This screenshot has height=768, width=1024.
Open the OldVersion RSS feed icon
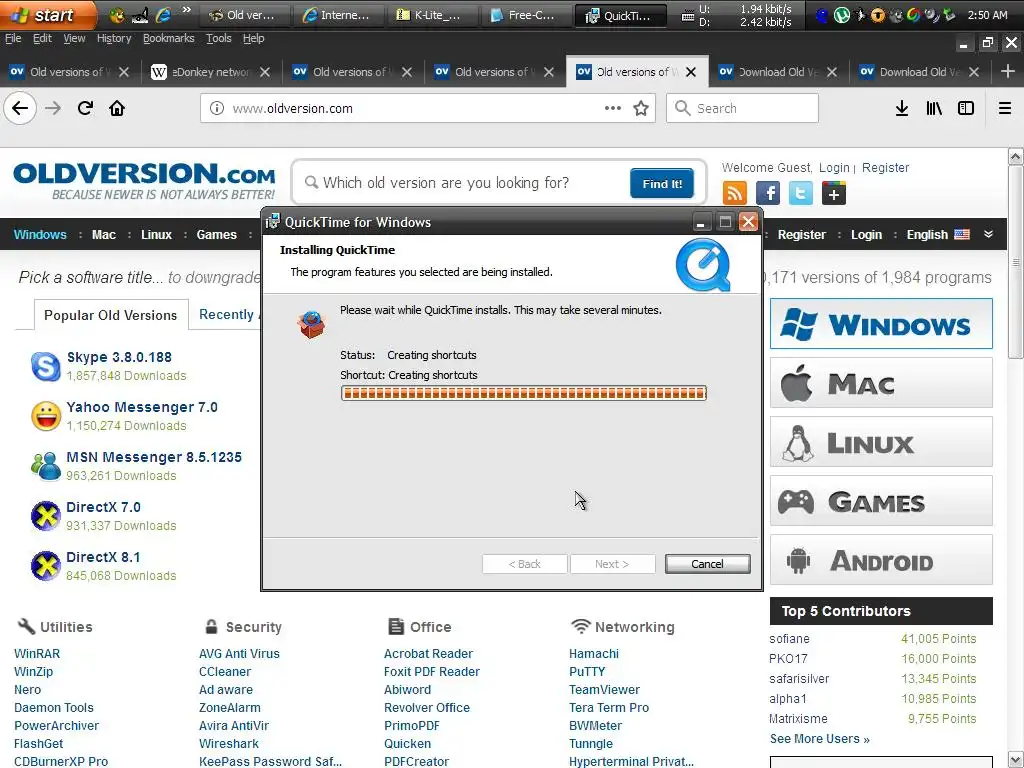[x=735, y=193]
